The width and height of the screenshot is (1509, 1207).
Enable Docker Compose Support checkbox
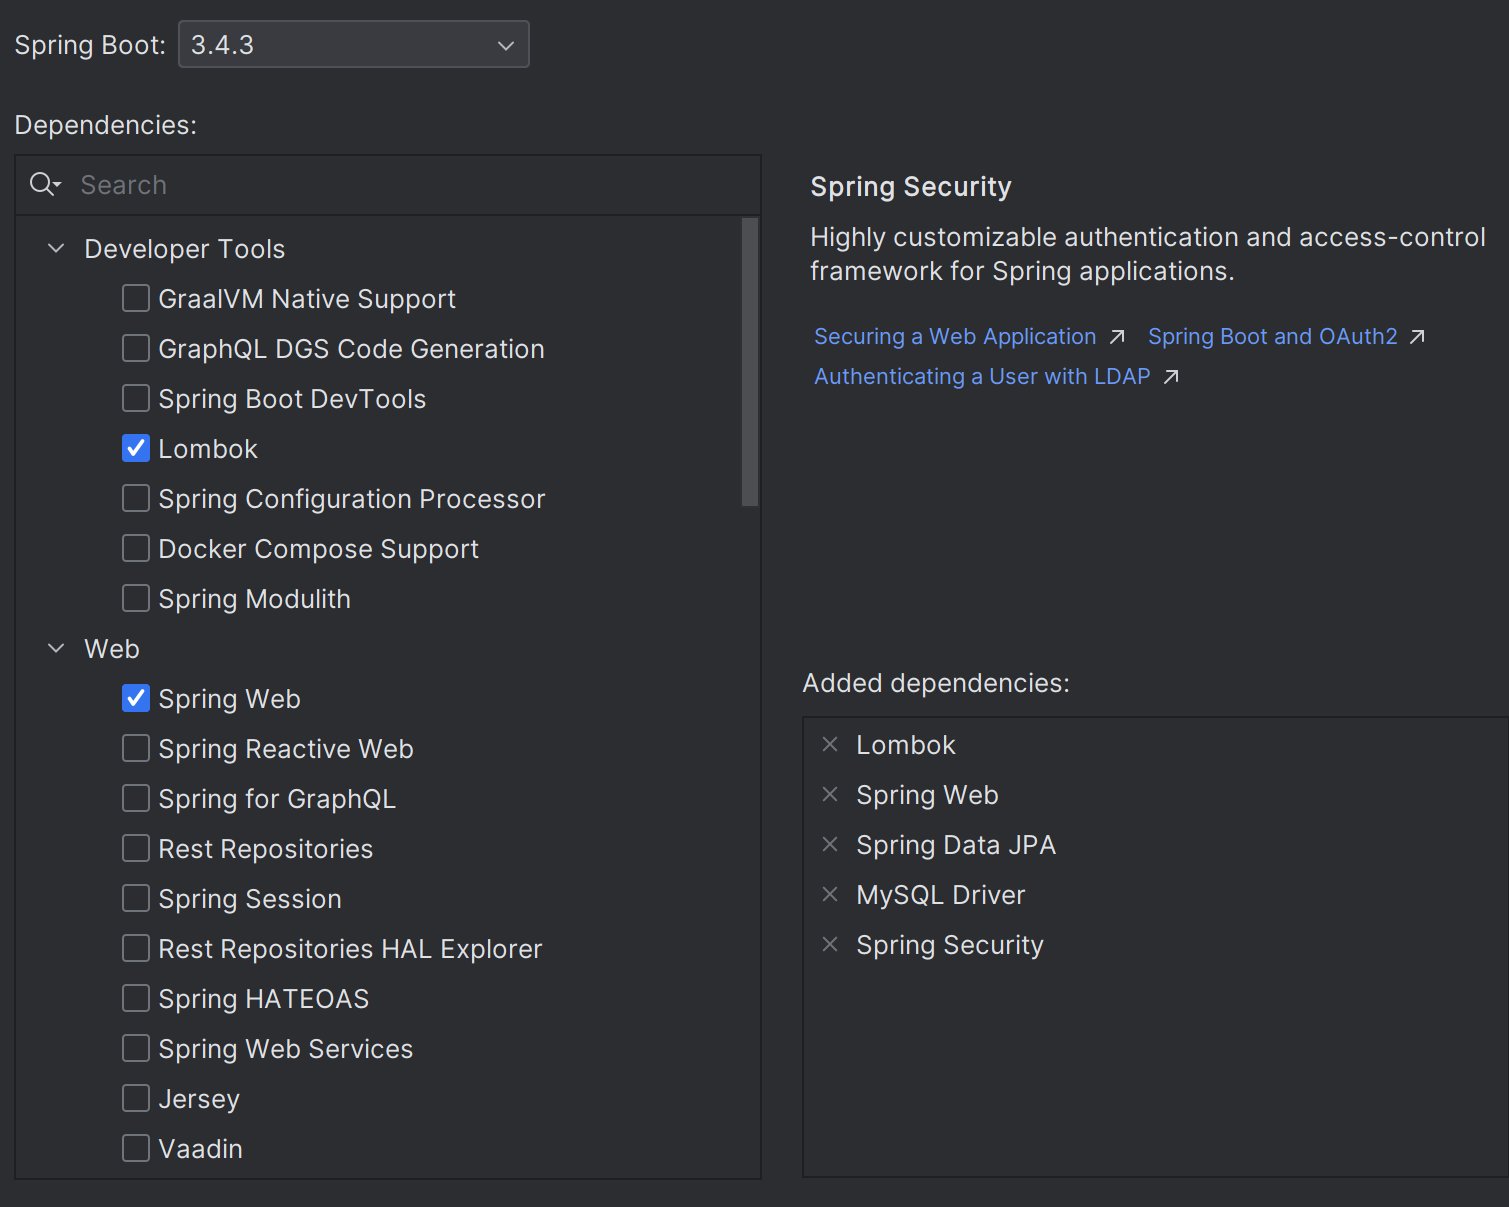click(x=136, y=548)
